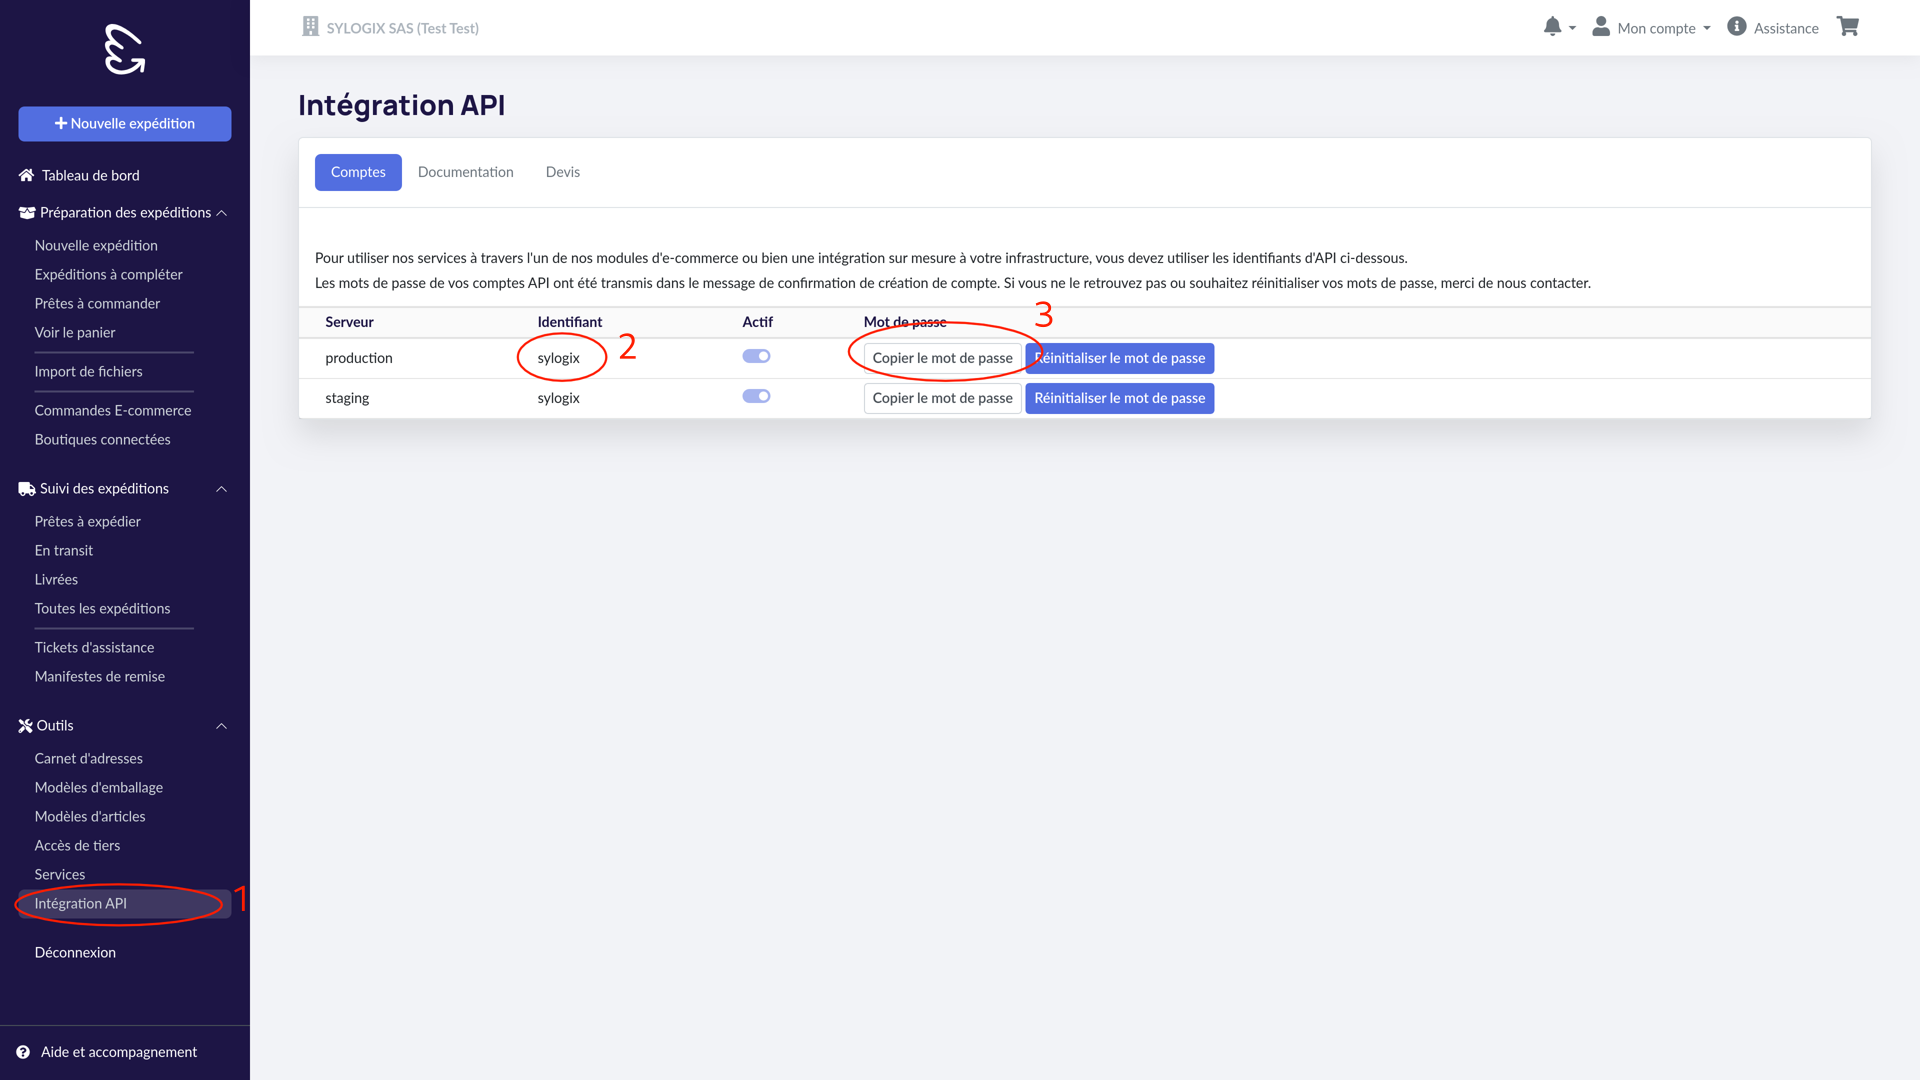Image resolution: width=1920 pixels, height=1080 pixels.
Task: Copy the production password
Action: [942, 358]
